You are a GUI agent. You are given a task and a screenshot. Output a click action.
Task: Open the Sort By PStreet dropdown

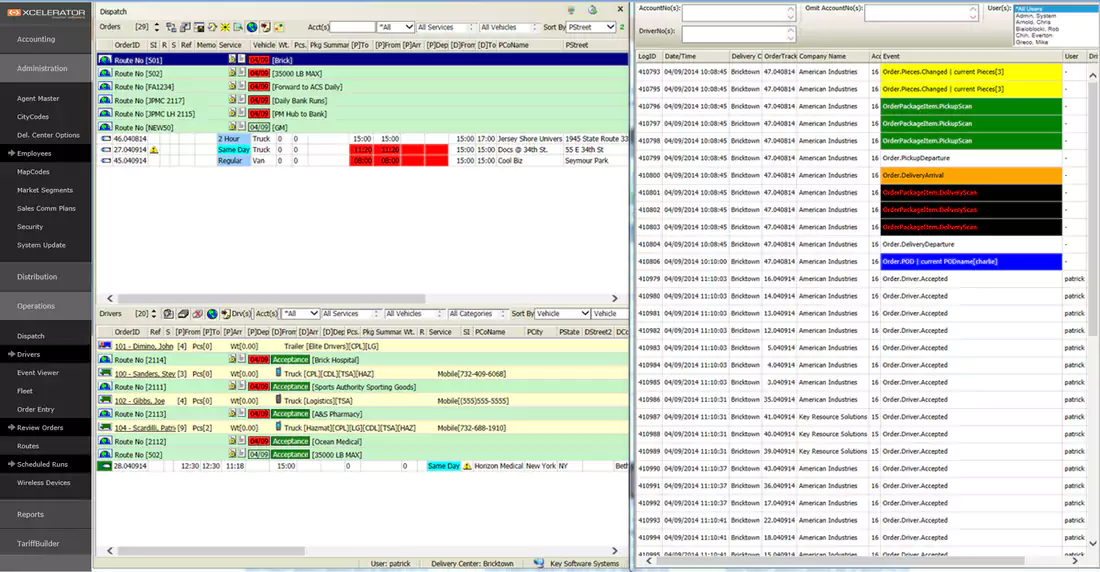pos(609,27)
